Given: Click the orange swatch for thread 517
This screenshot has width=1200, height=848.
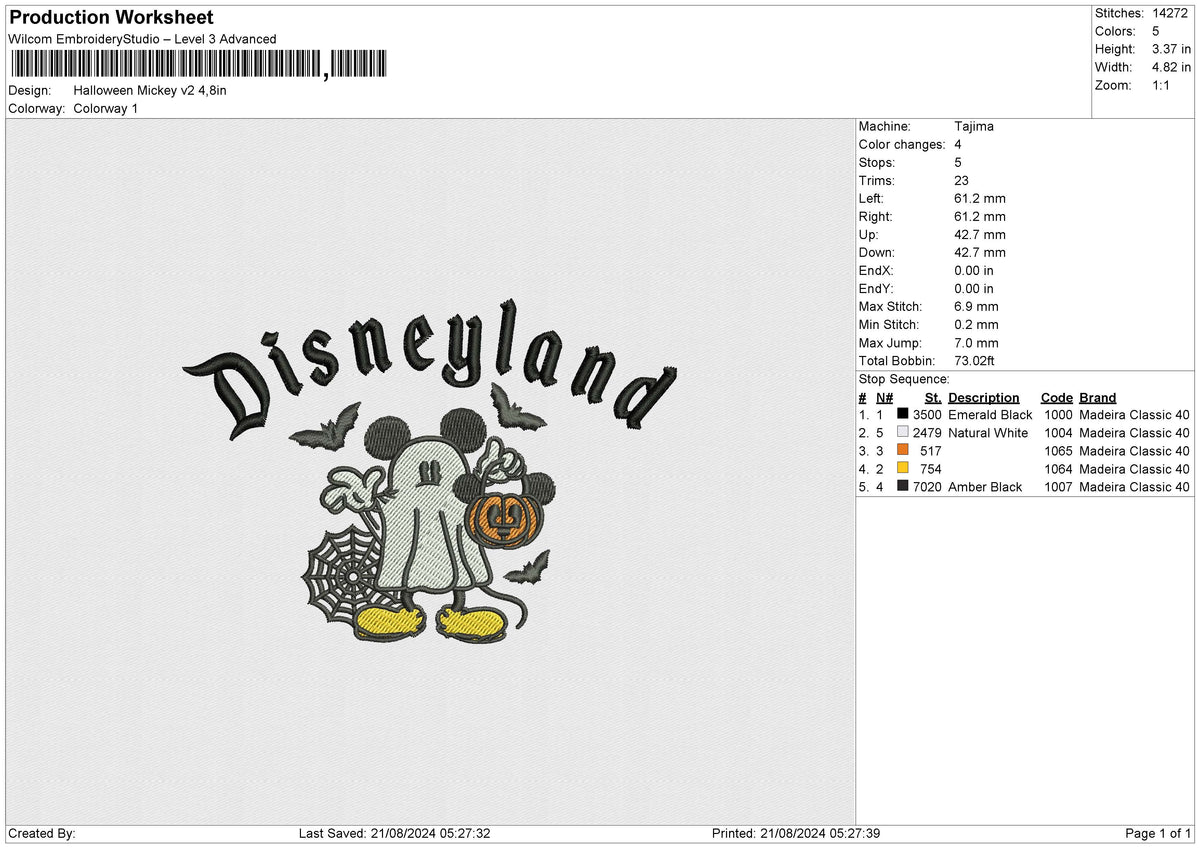Looking at the screenshot, I should point(903,451).
